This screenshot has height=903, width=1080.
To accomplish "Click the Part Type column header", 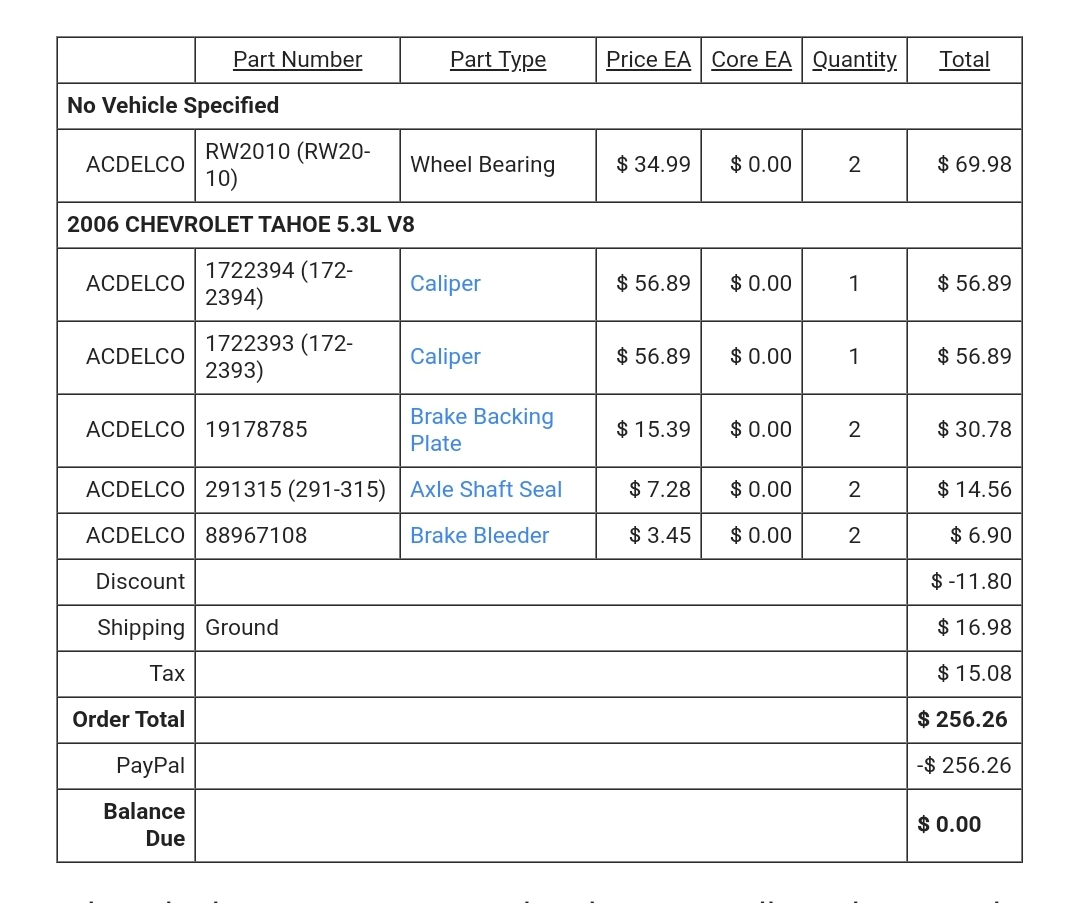I will (498, 60).
